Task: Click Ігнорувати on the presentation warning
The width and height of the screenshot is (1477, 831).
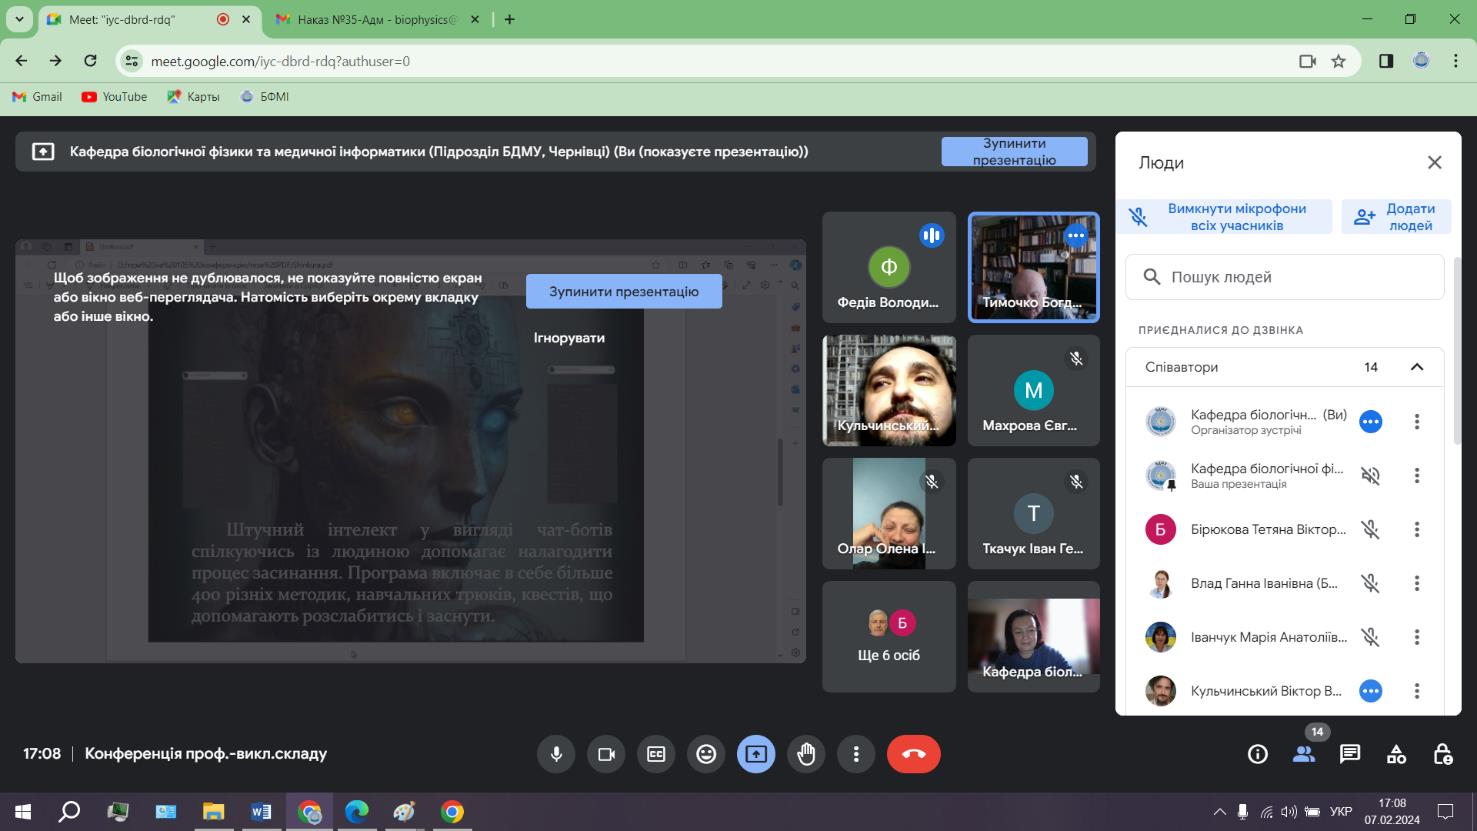Action: [569, 338]
